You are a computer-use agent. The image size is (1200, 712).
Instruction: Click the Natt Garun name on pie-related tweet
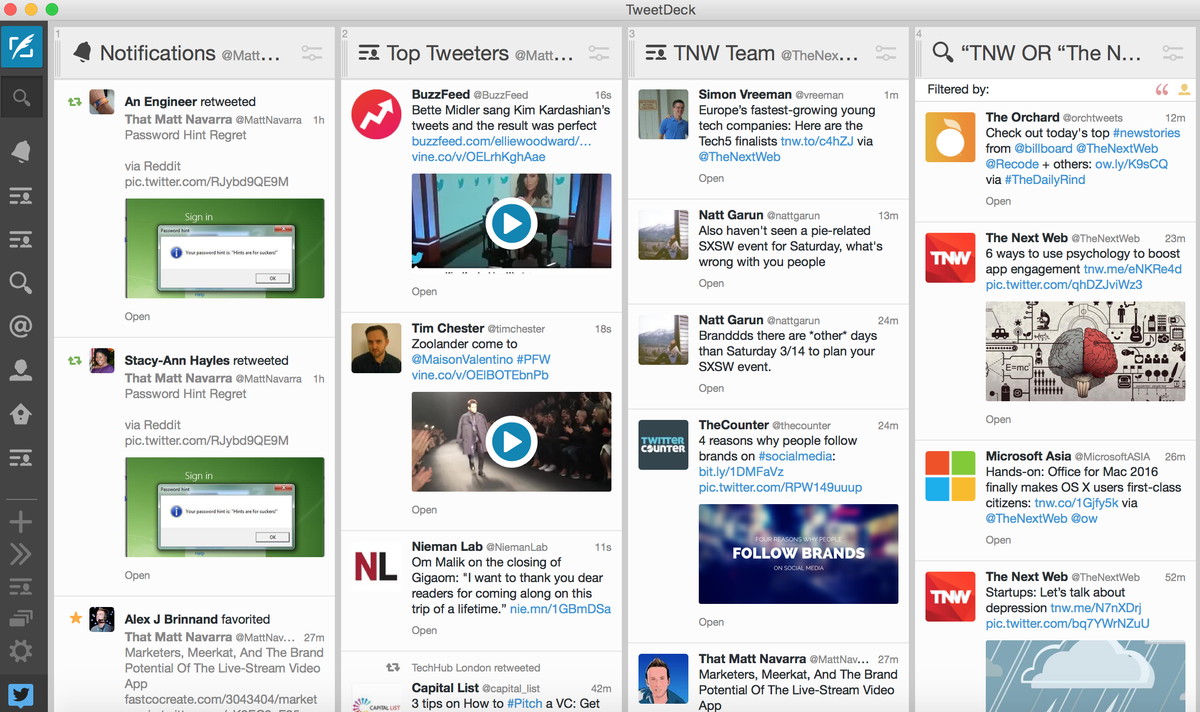[730, 215]
